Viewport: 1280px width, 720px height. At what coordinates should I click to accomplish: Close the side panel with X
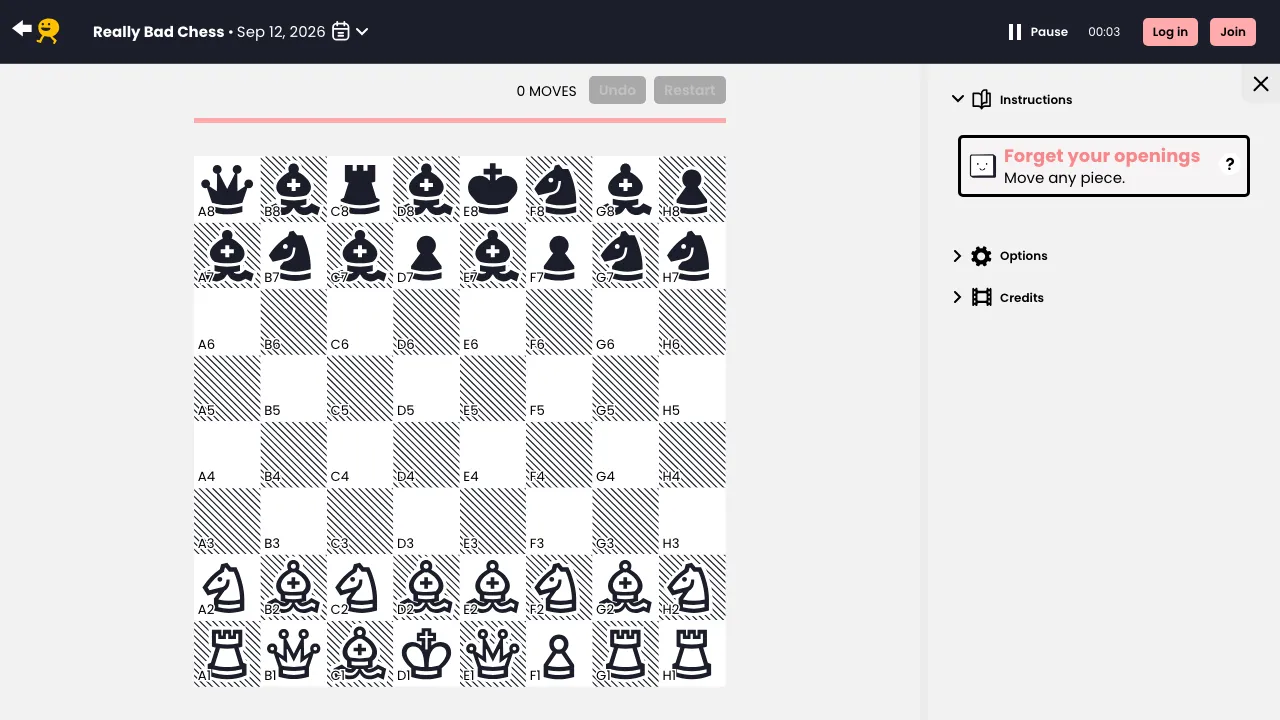[x=1261, y=84]
